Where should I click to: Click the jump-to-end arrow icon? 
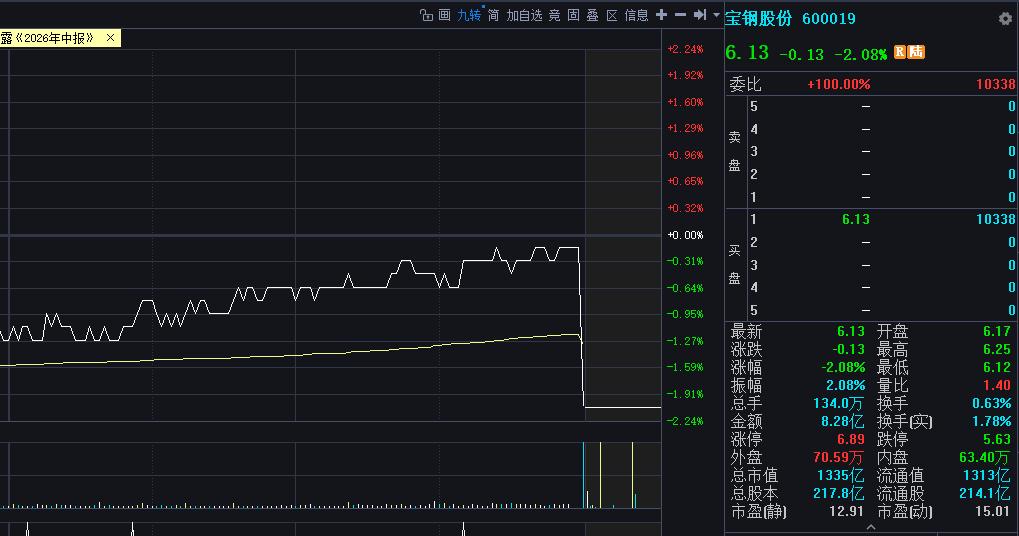click(700, 14)
